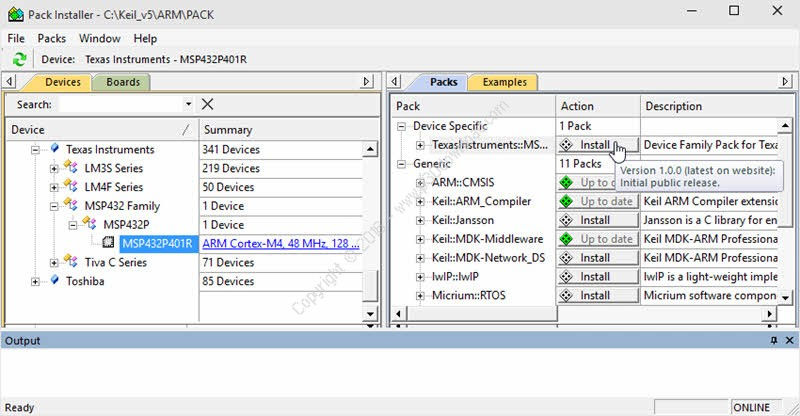
Task: Open the Window menu
Action: coord(99,38)
